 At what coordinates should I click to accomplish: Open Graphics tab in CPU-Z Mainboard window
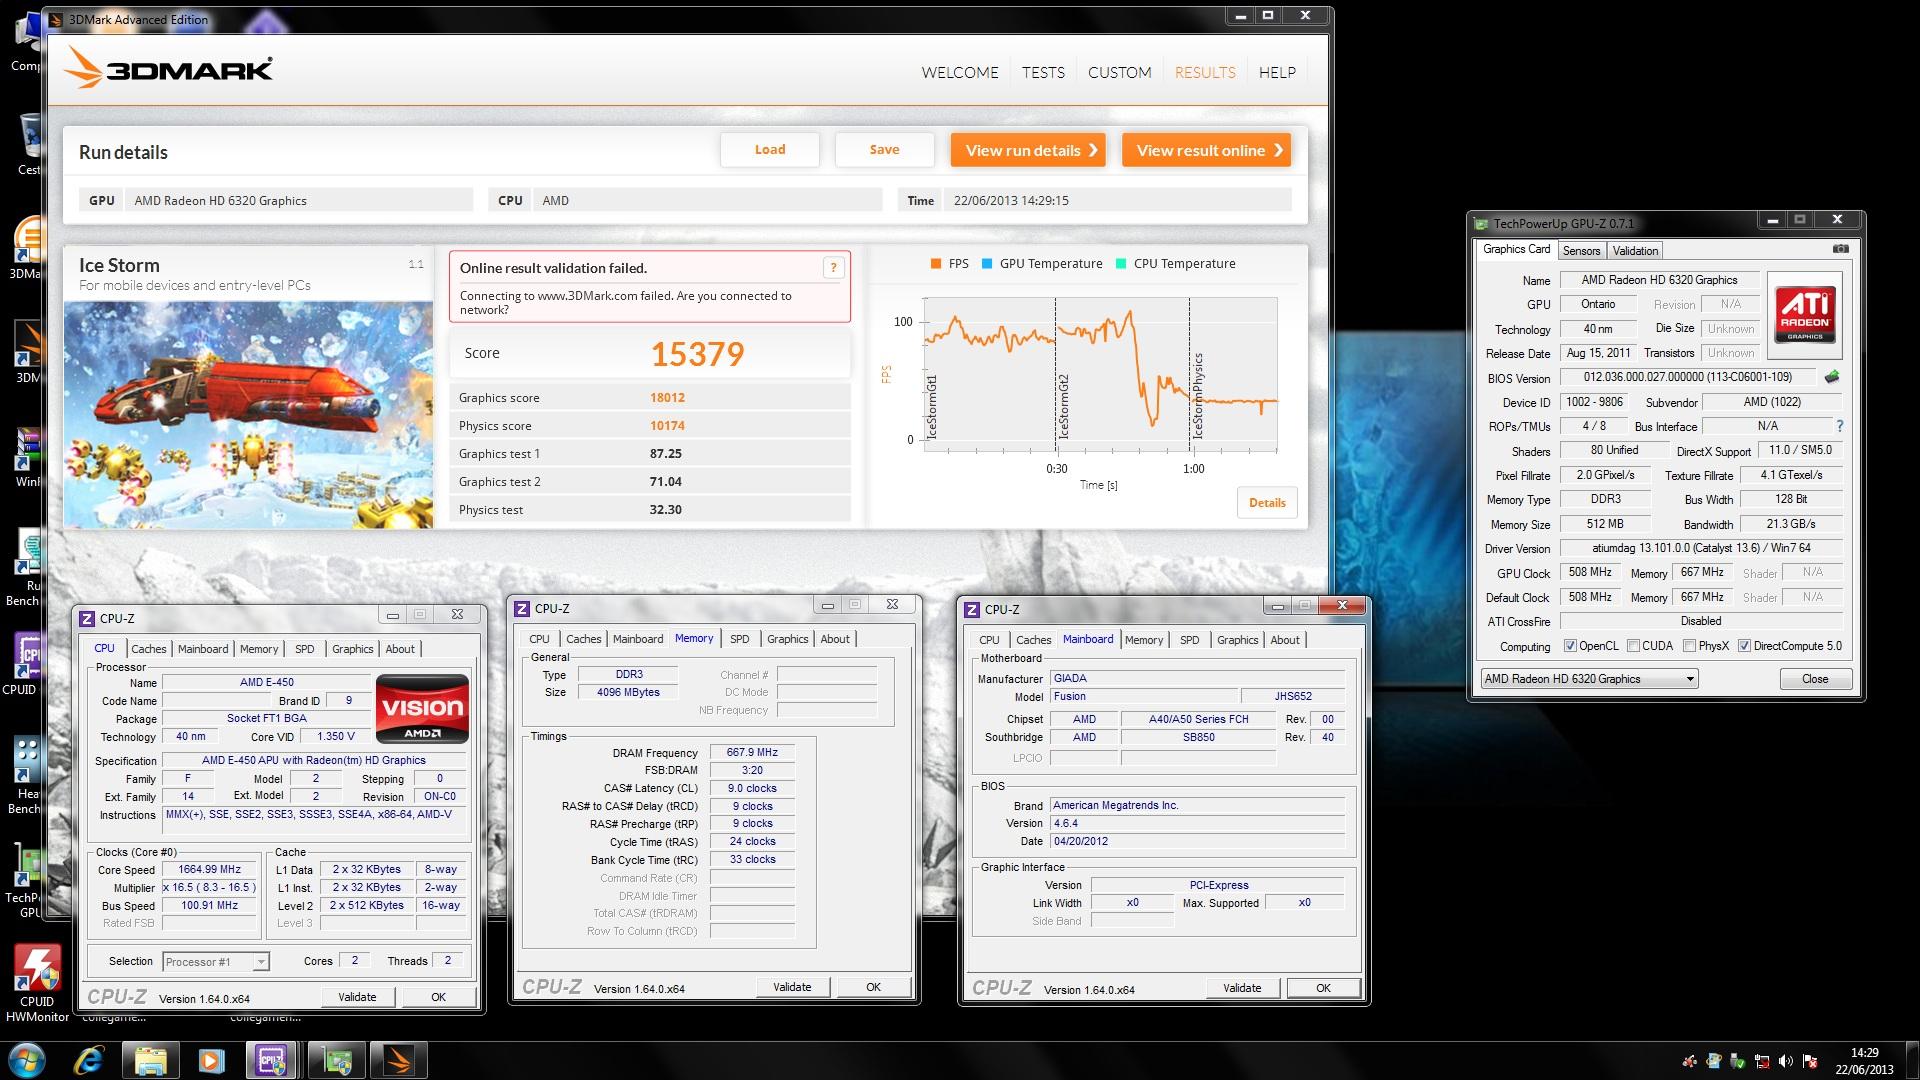[1237, 640]
